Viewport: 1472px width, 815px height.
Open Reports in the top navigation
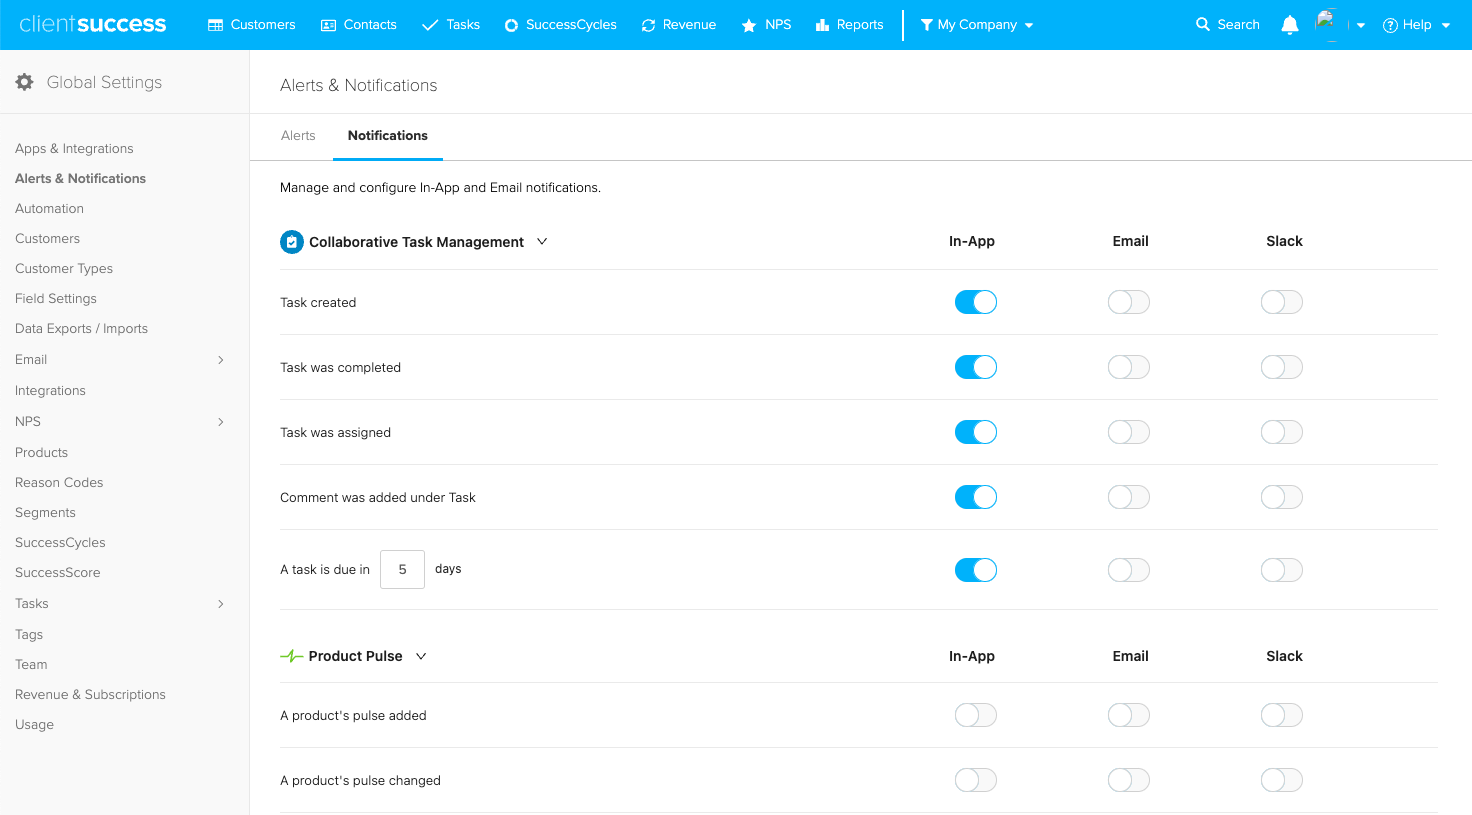(x=860, y=25)
